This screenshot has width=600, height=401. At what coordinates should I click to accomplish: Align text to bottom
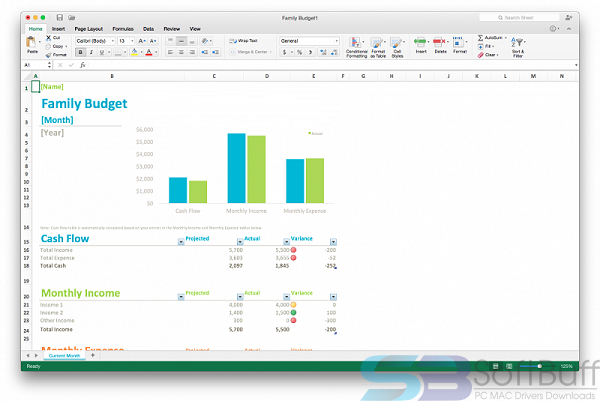coord(192,41)
